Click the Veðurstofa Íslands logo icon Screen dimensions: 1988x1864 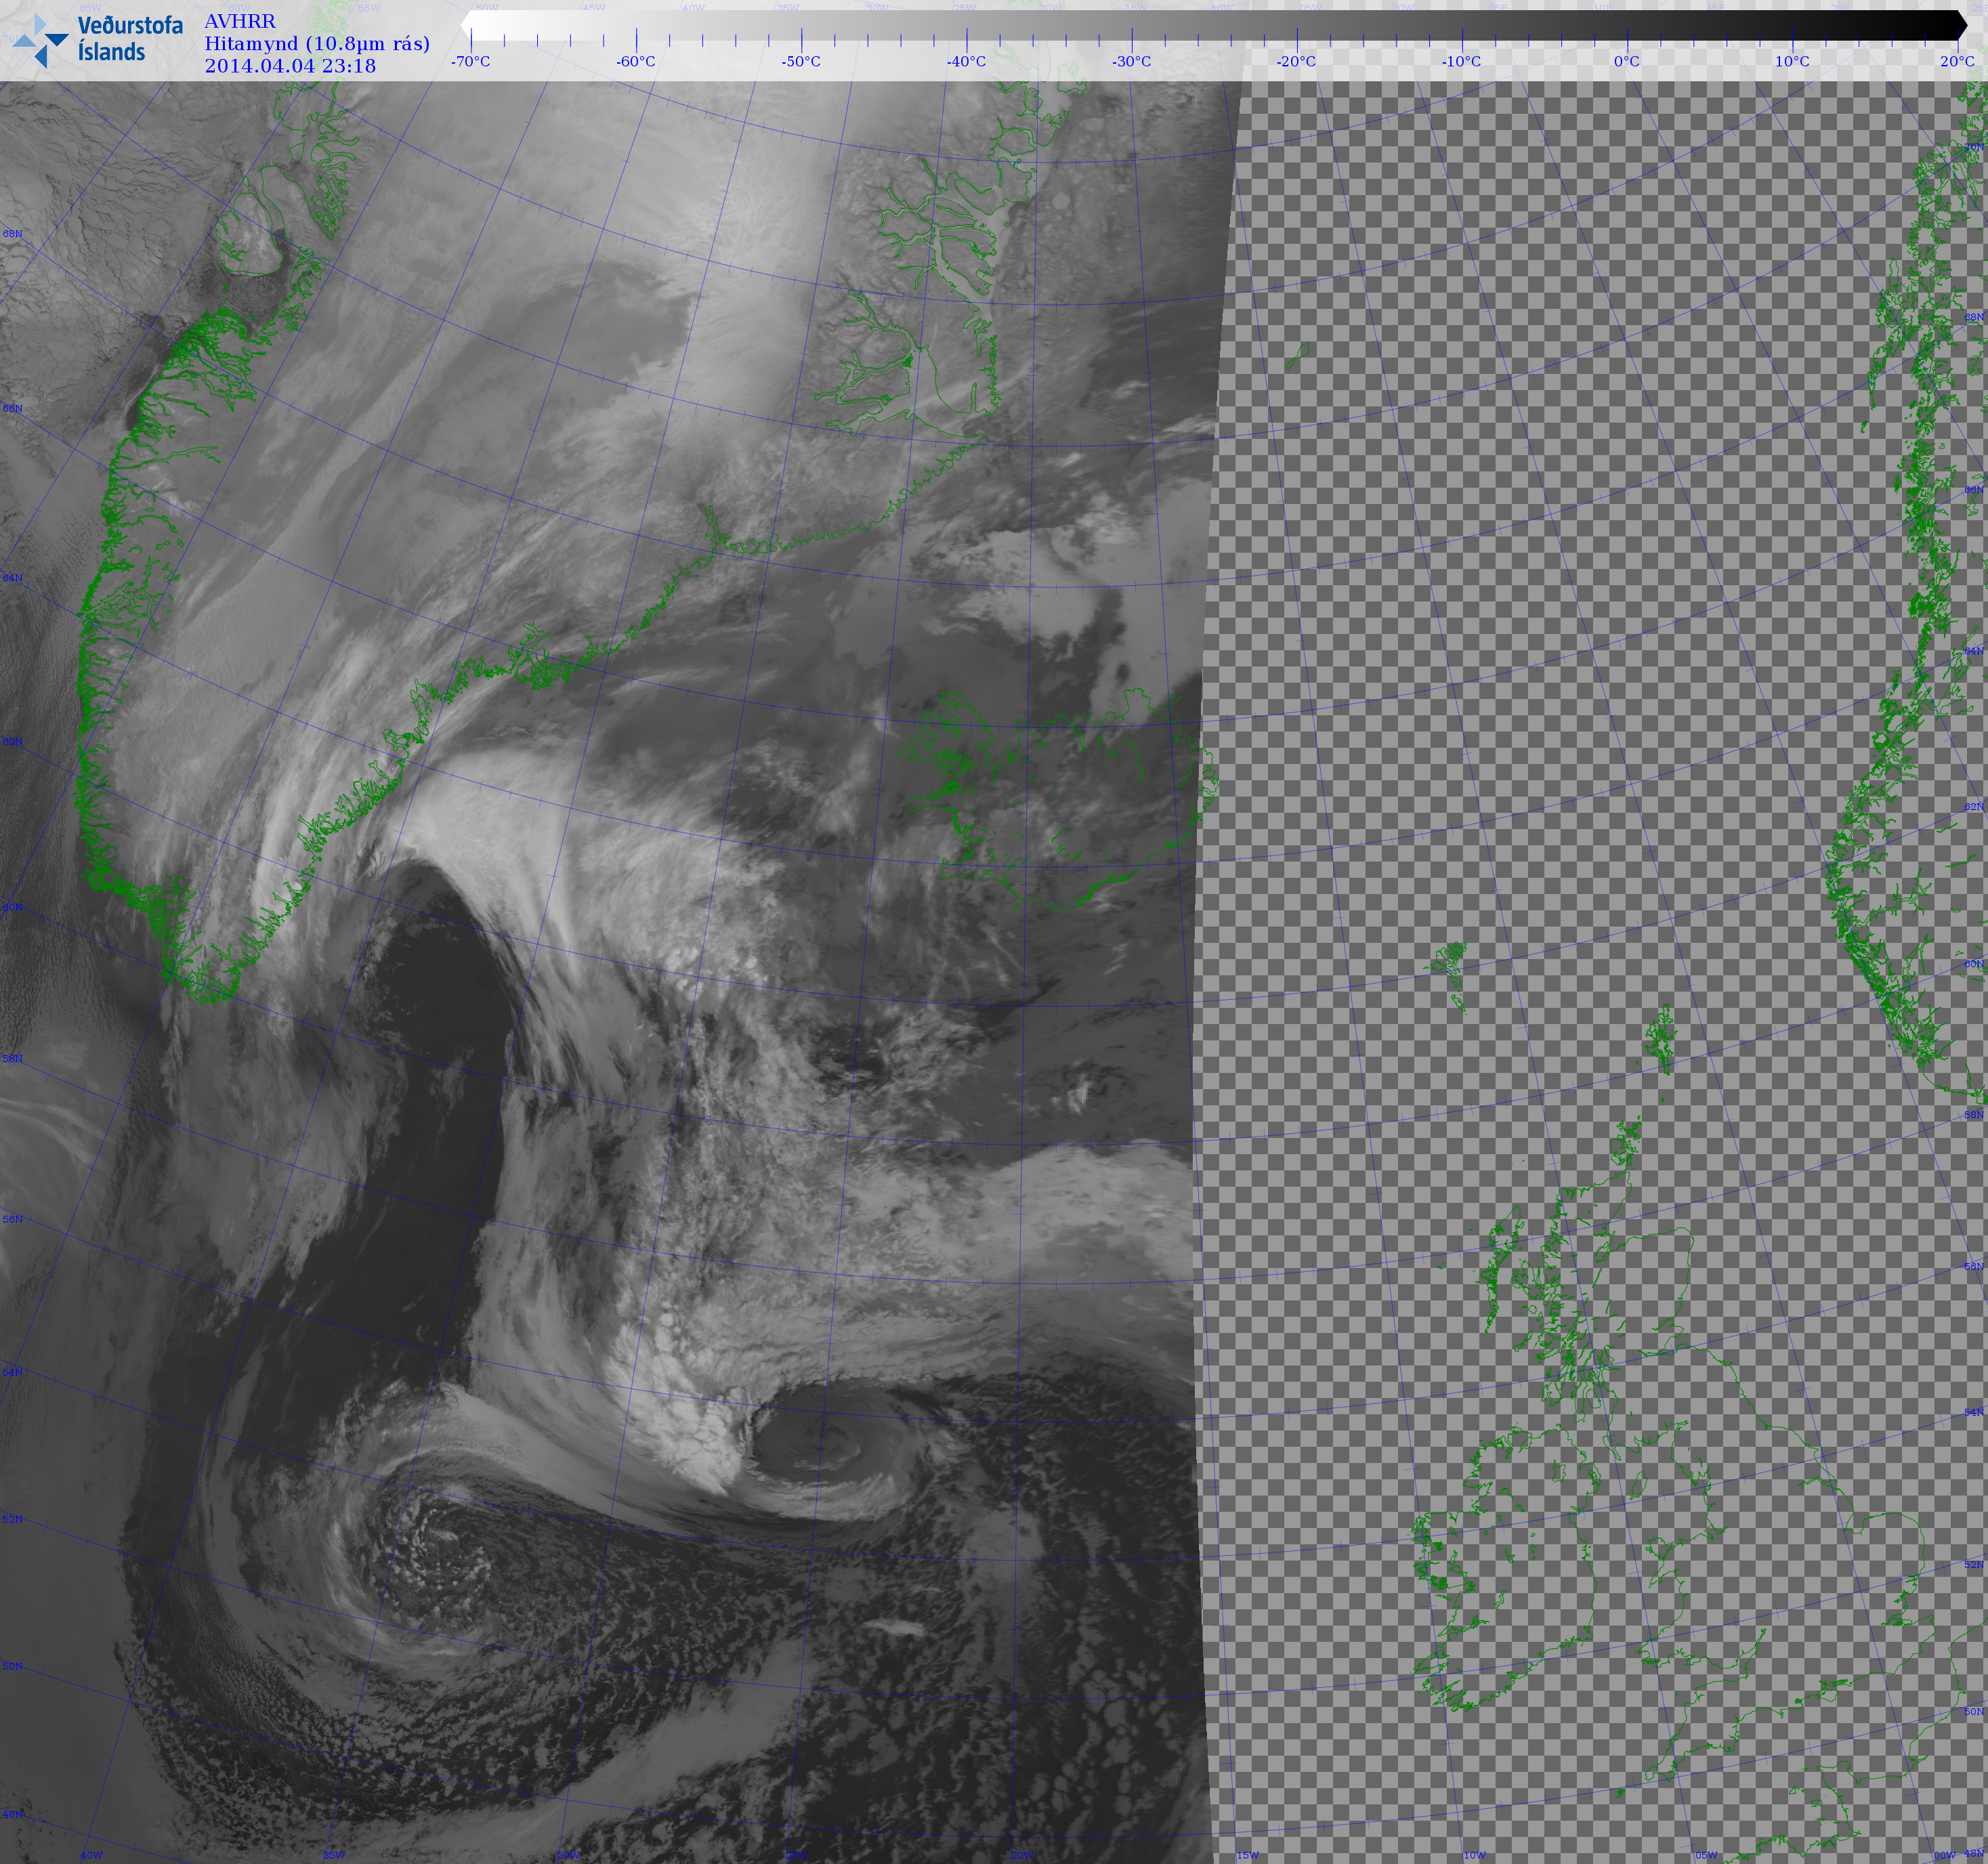click(x=40, y=41)
